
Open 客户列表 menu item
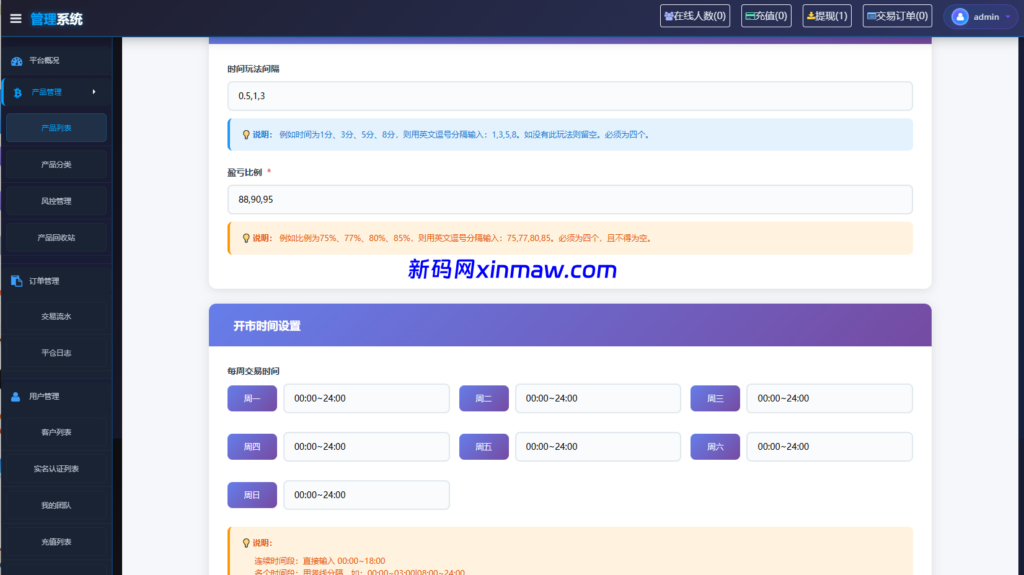click(56, 432)
